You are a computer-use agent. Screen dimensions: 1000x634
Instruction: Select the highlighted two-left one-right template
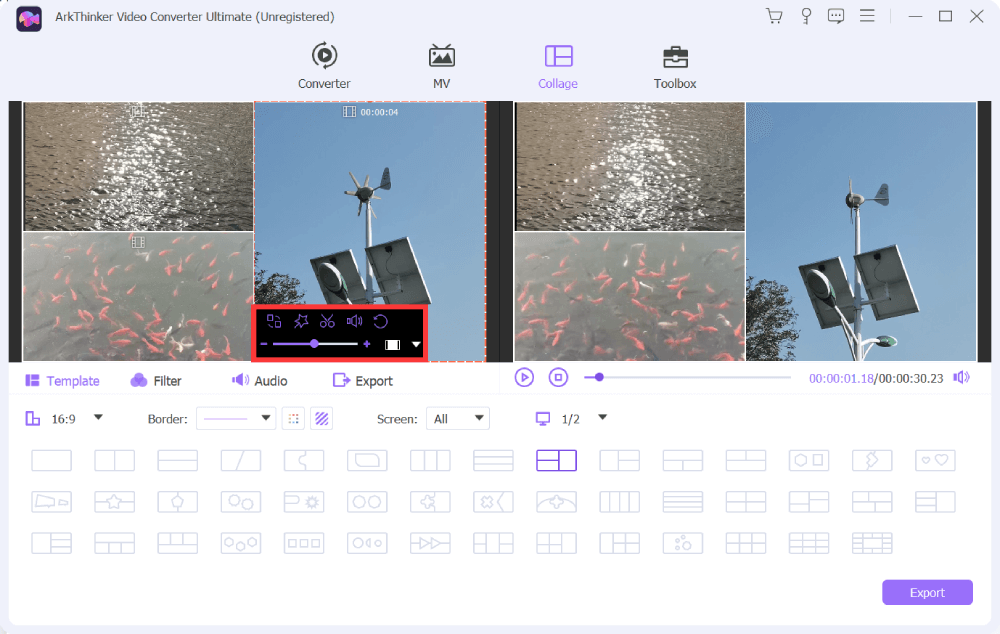point(557,461)
